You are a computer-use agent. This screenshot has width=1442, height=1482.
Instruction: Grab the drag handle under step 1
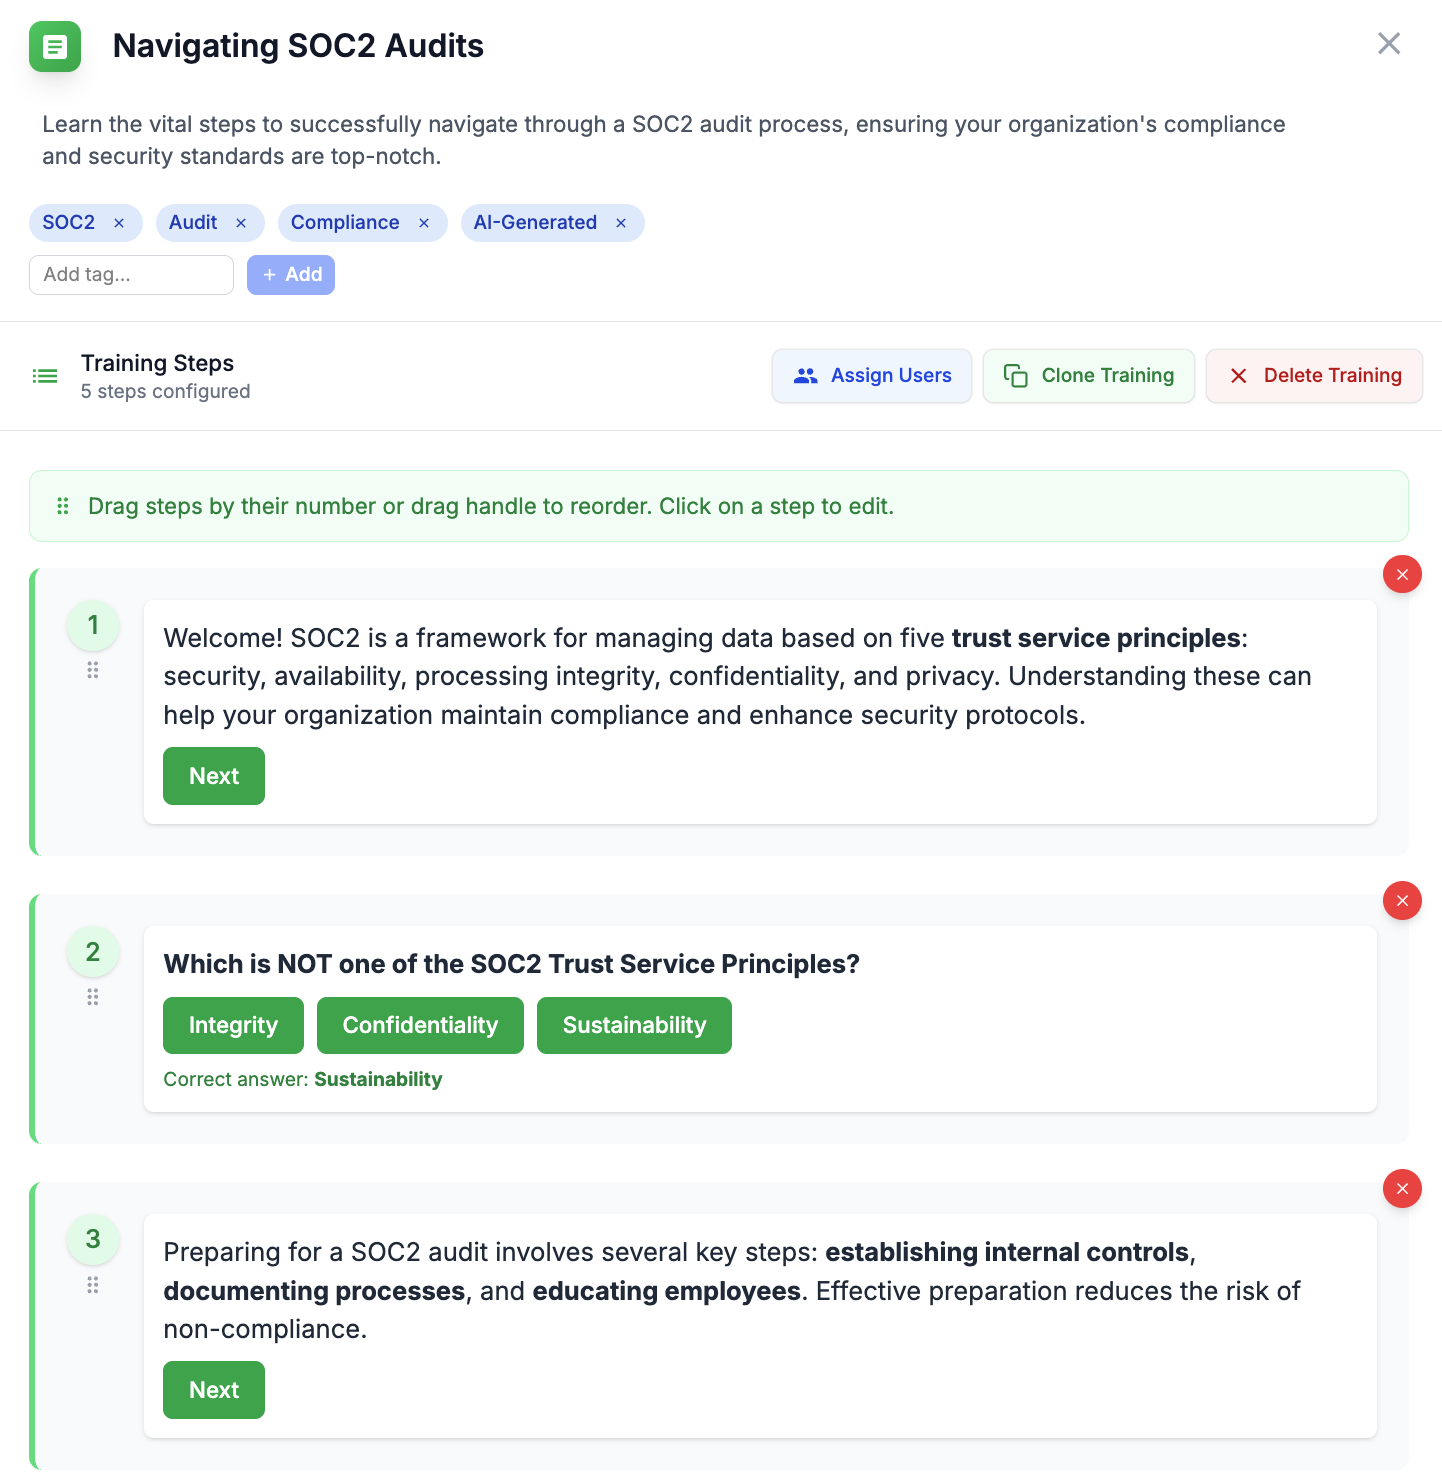[x=93, y=670]
